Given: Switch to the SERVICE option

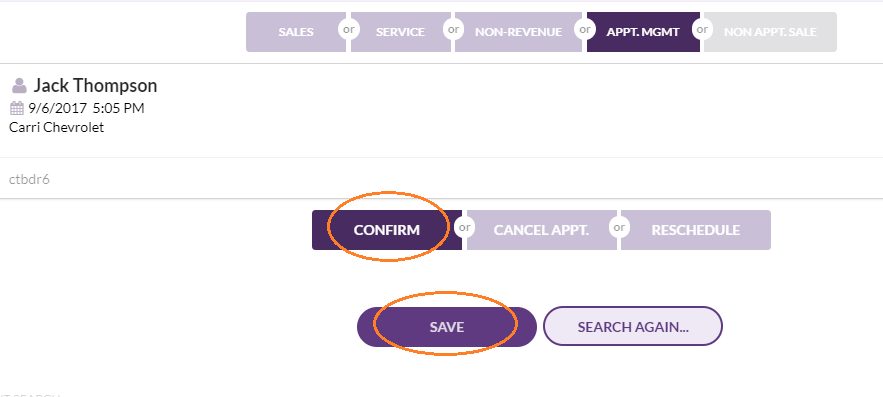Looking at the screenshot, I should tap(400, 32).
